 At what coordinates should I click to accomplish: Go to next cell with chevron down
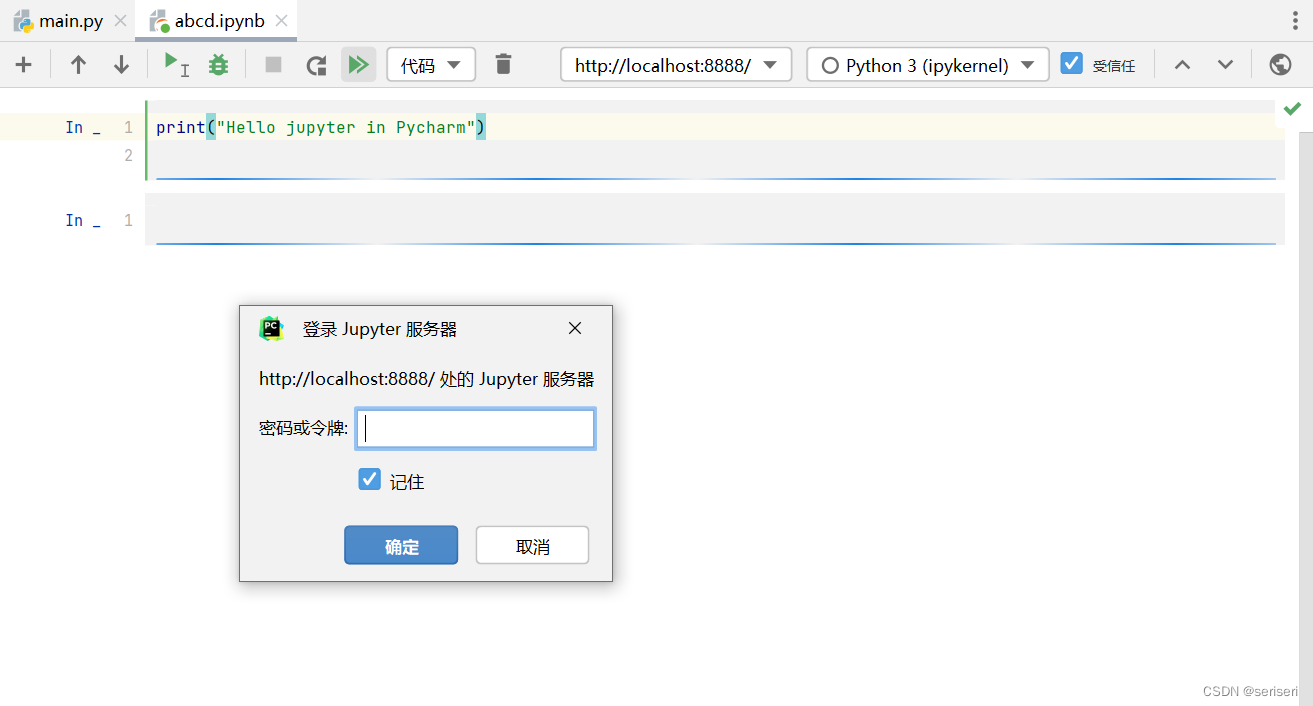coord(1225,65)
